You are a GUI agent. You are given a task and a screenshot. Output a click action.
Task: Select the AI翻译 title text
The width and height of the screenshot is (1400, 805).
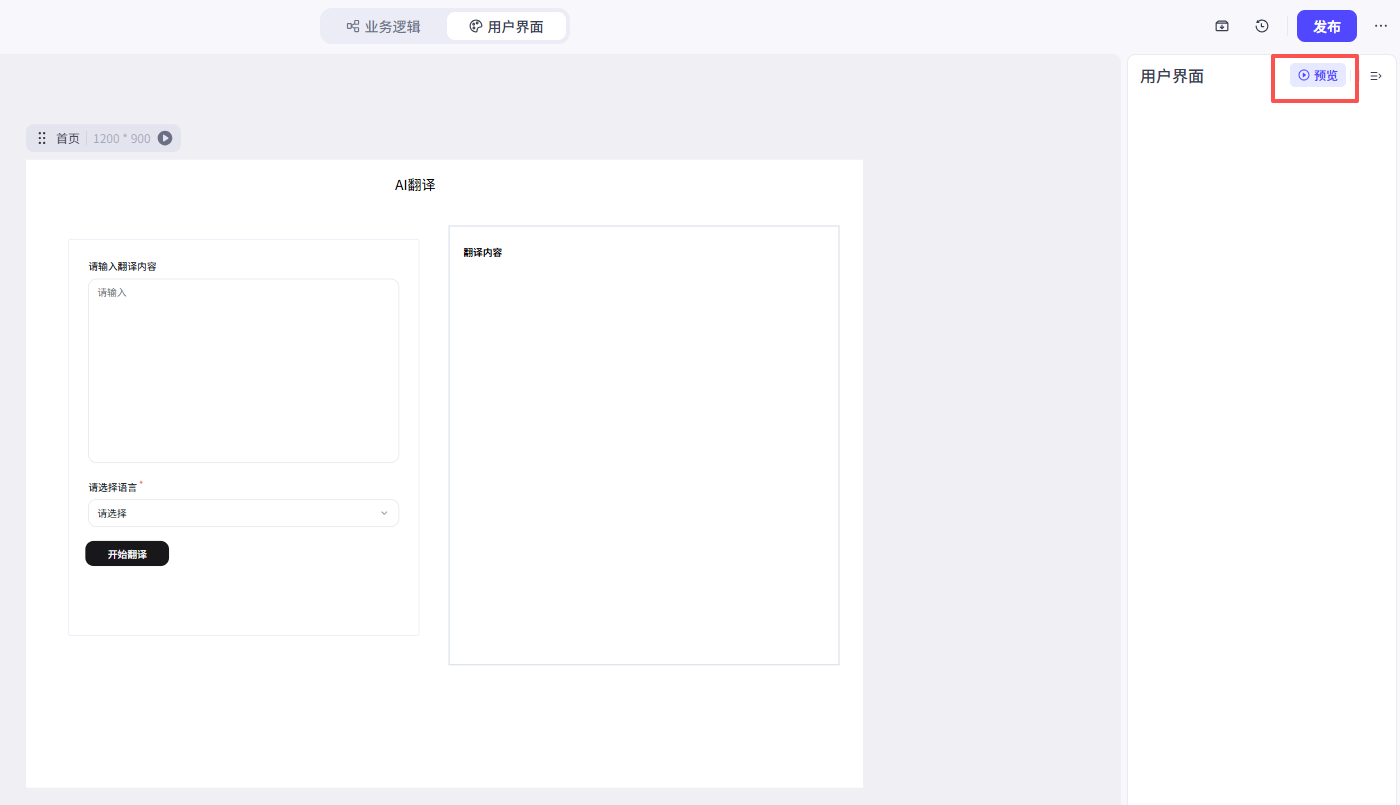click(x=415, y=185)
